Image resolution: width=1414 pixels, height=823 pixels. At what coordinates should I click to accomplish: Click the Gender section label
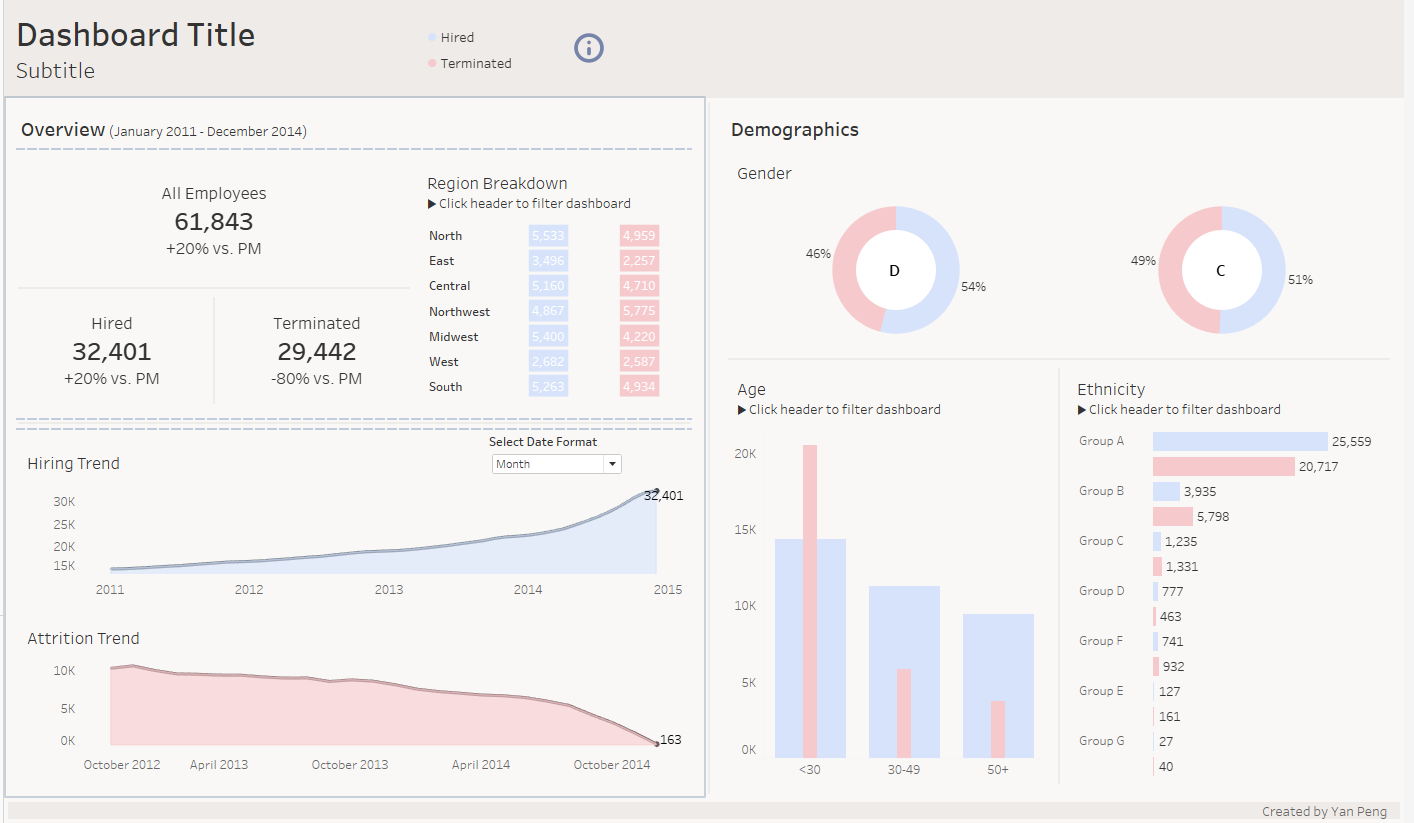tap(764, 174)
